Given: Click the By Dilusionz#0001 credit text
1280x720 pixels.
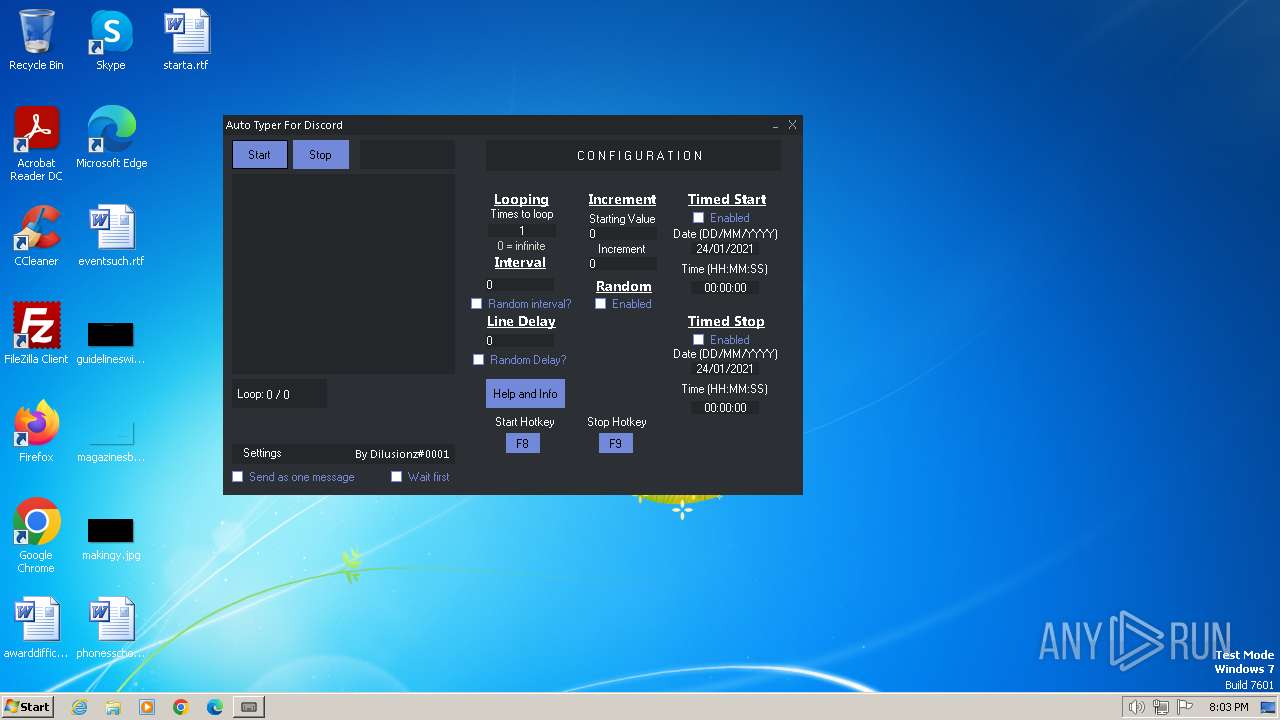Looking at the screenshot, I should coord(402,454).
